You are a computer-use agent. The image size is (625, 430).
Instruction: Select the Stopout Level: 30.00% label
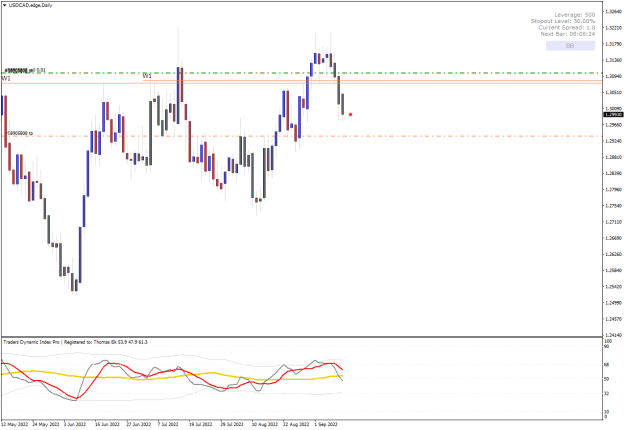(562, 21)
